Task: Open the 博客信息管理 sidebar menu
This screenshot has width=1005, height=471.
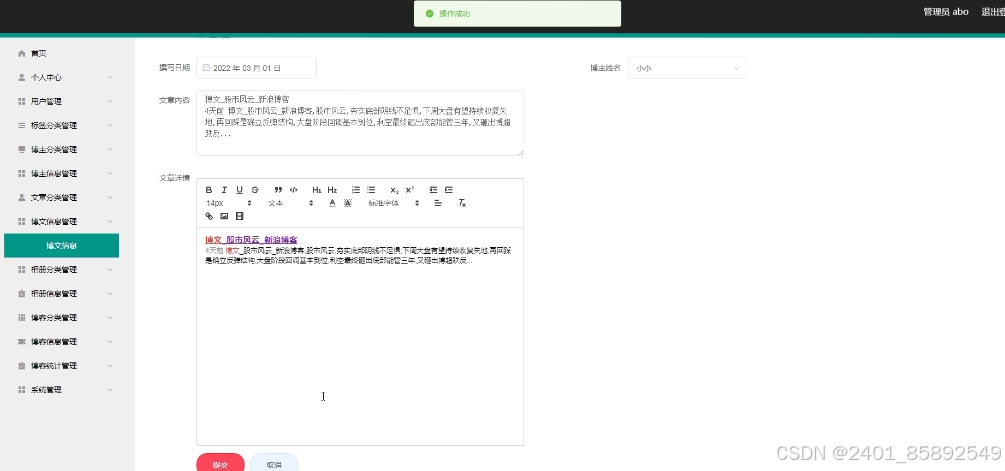Action: coord(62,342)
